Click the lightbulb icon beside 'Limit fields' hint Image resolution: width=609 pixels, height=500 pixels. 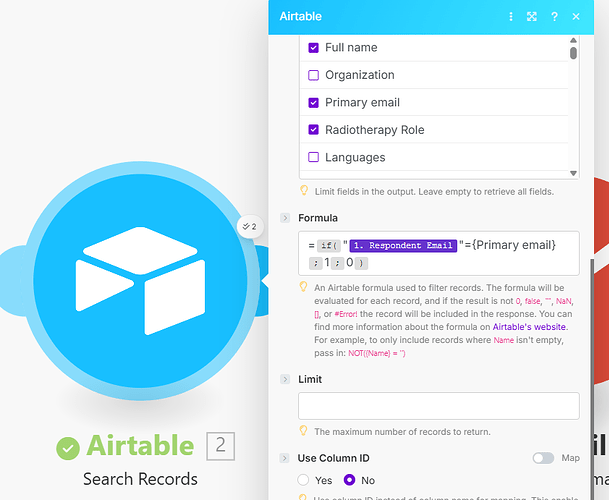click(x=304, y=190)
